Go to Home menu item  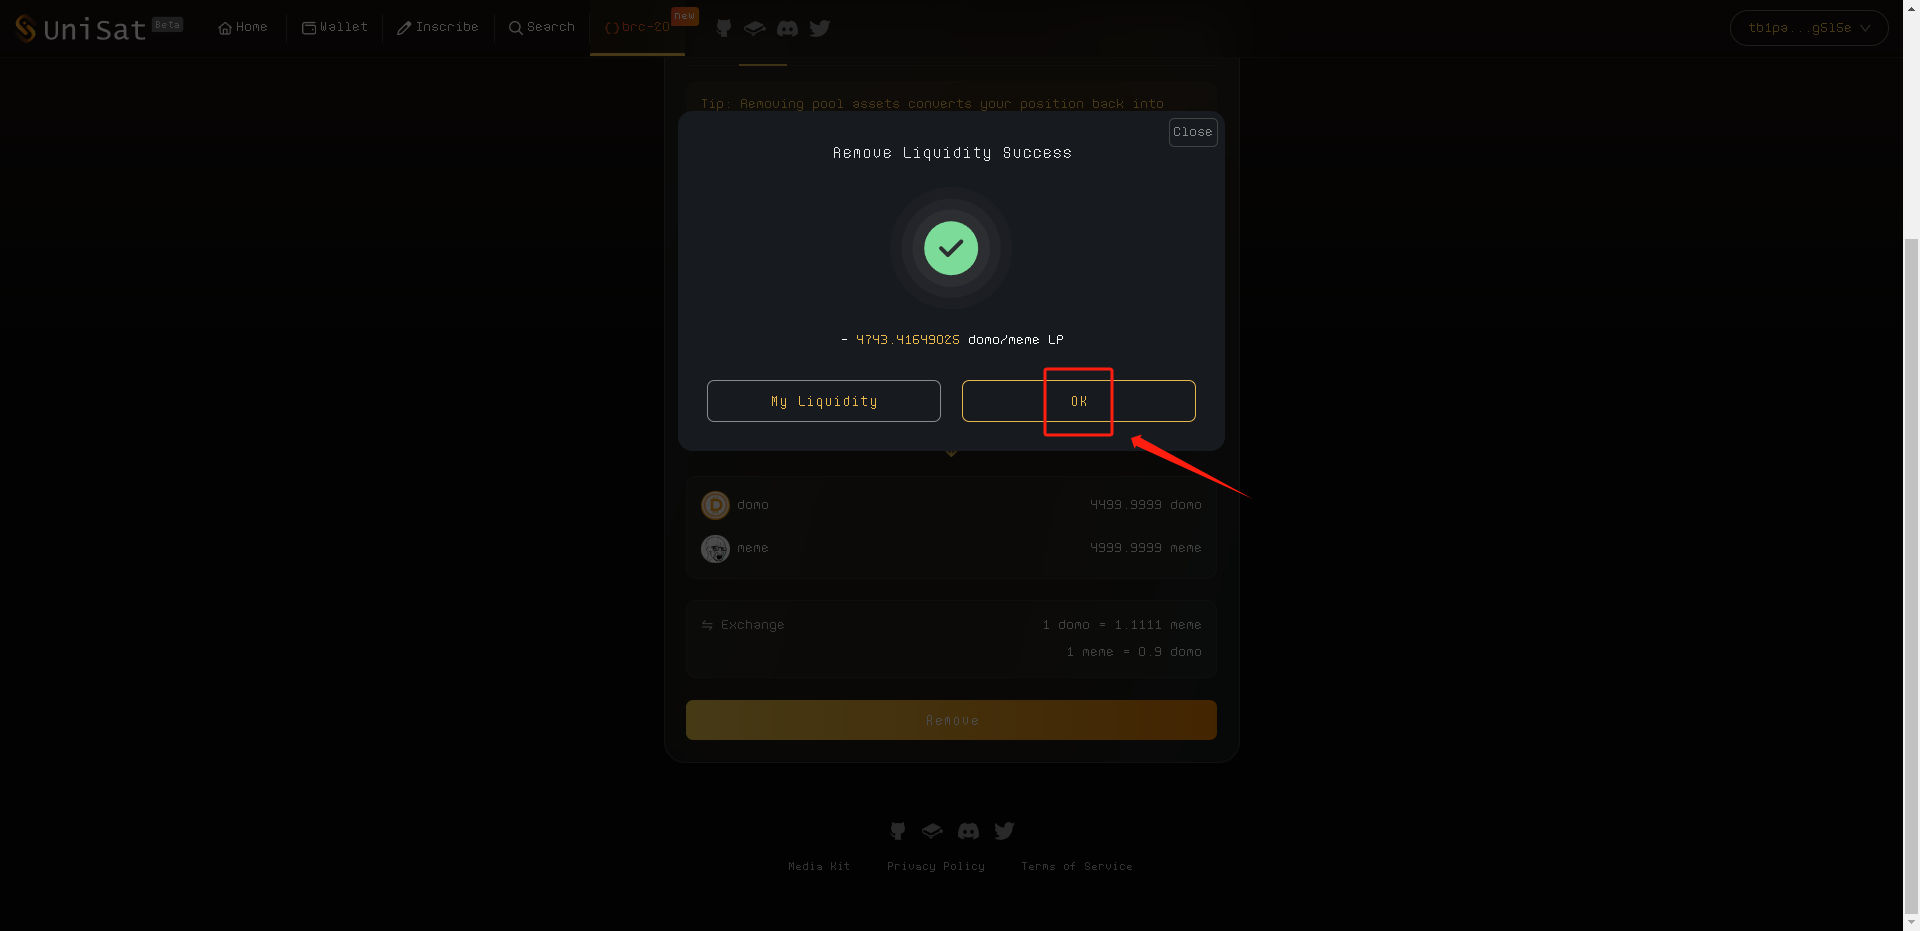(243, 27)
